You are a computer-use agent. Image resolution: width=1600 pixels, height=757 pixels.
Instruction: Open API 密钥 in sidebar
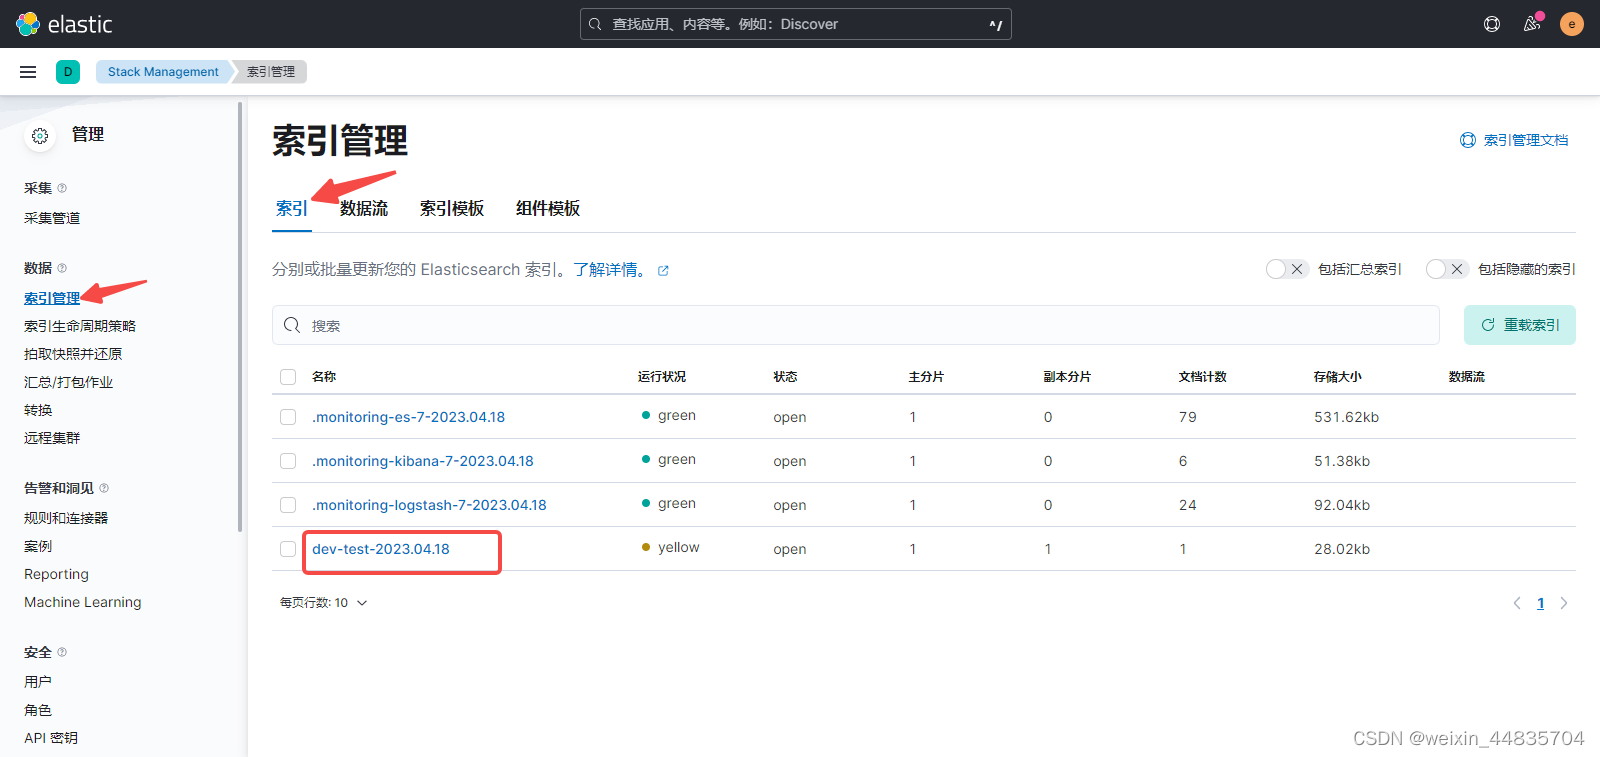click(51, 738)
